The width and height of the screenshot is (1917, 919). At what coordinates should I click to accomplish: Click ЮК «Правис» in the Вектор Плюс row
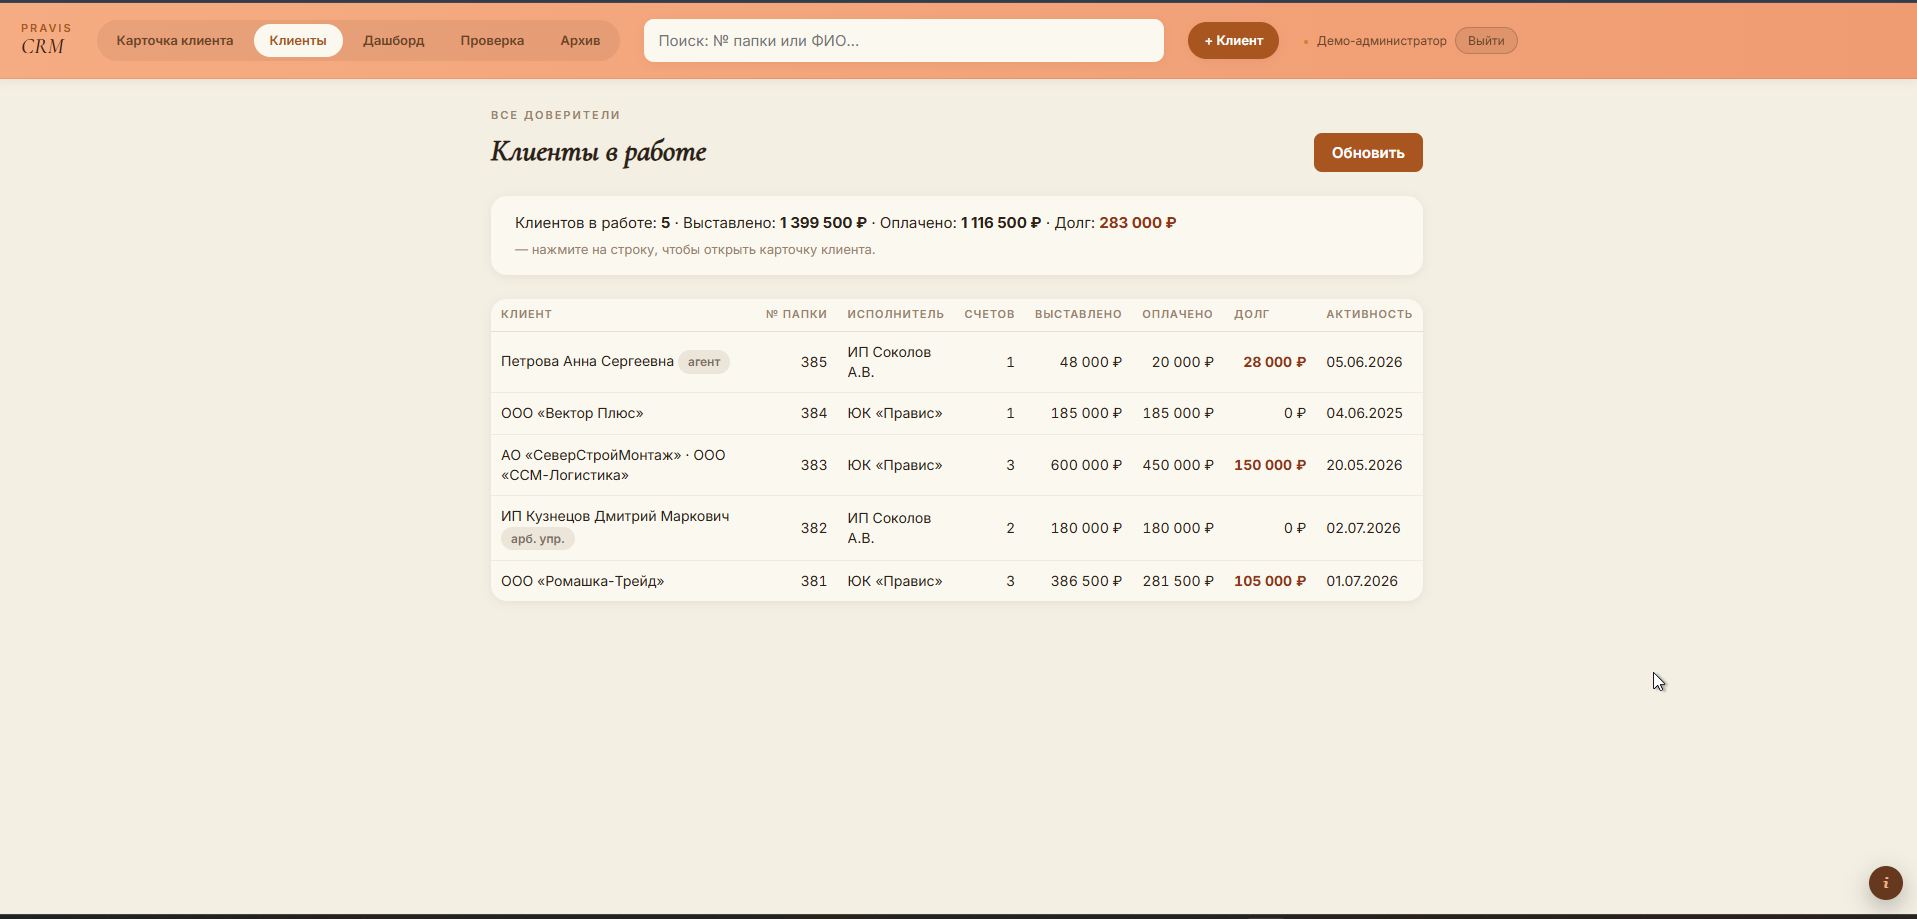point(895,413)
